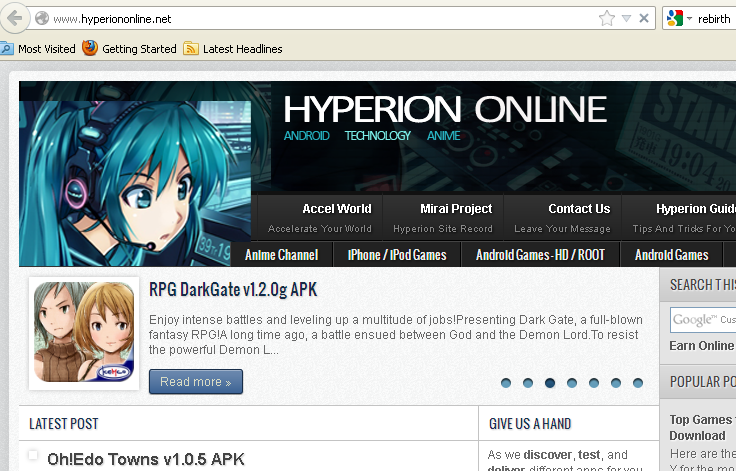Click the search box containing rebirth

(x=714, y=19)
